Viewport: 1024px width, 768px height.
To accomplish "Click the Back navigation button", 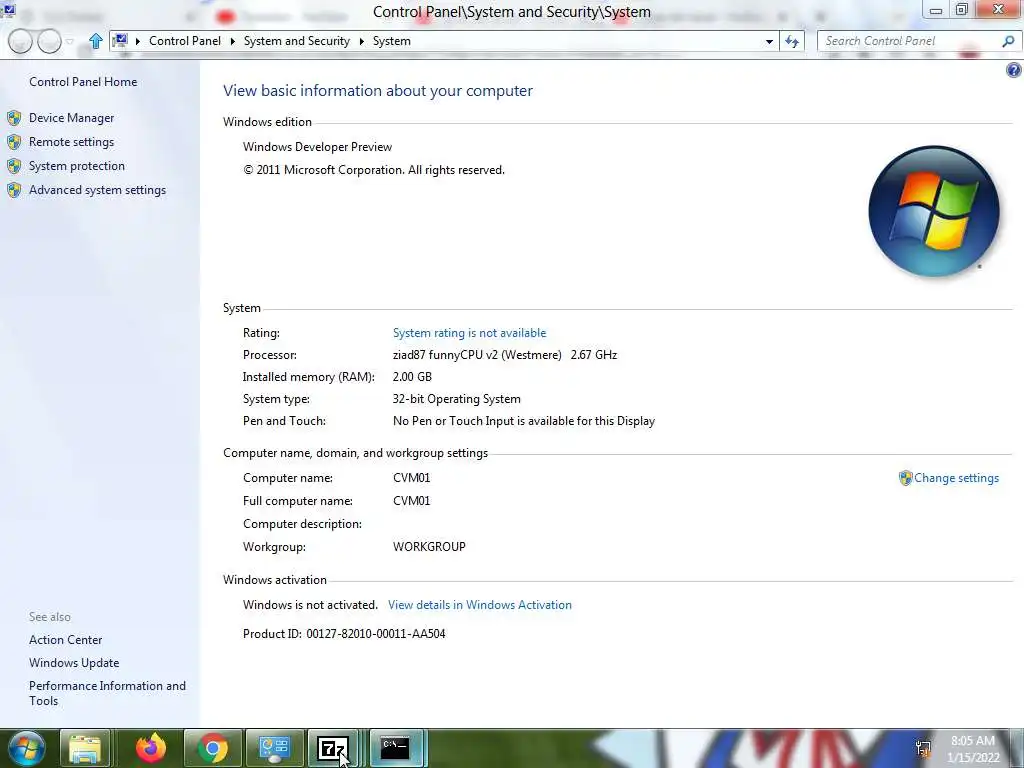I will click(x=20, y=41).
